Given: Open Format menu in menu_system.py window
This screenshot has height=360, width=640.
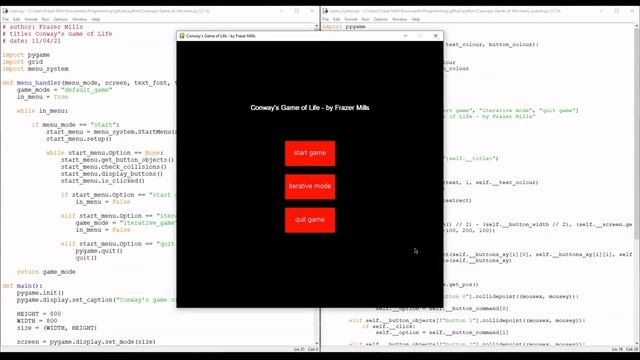Looking at the screenshot, I should click(351, 19).
